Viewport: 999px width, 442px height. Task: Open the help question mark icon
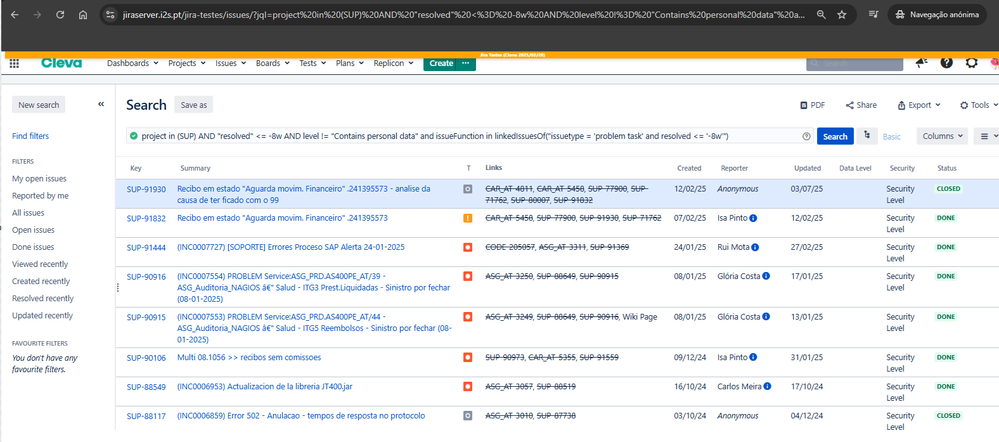click(947, 62)
